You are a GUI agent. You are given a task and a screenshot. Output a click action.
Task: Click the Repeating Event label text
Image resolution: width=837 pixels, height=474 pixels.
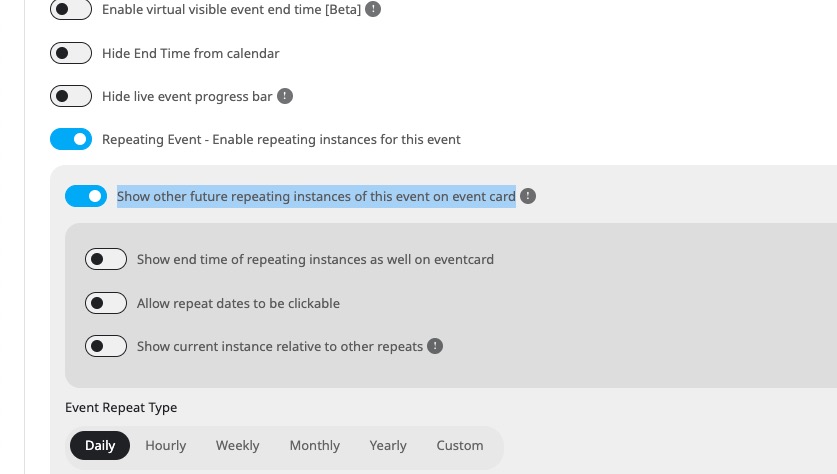281,139
